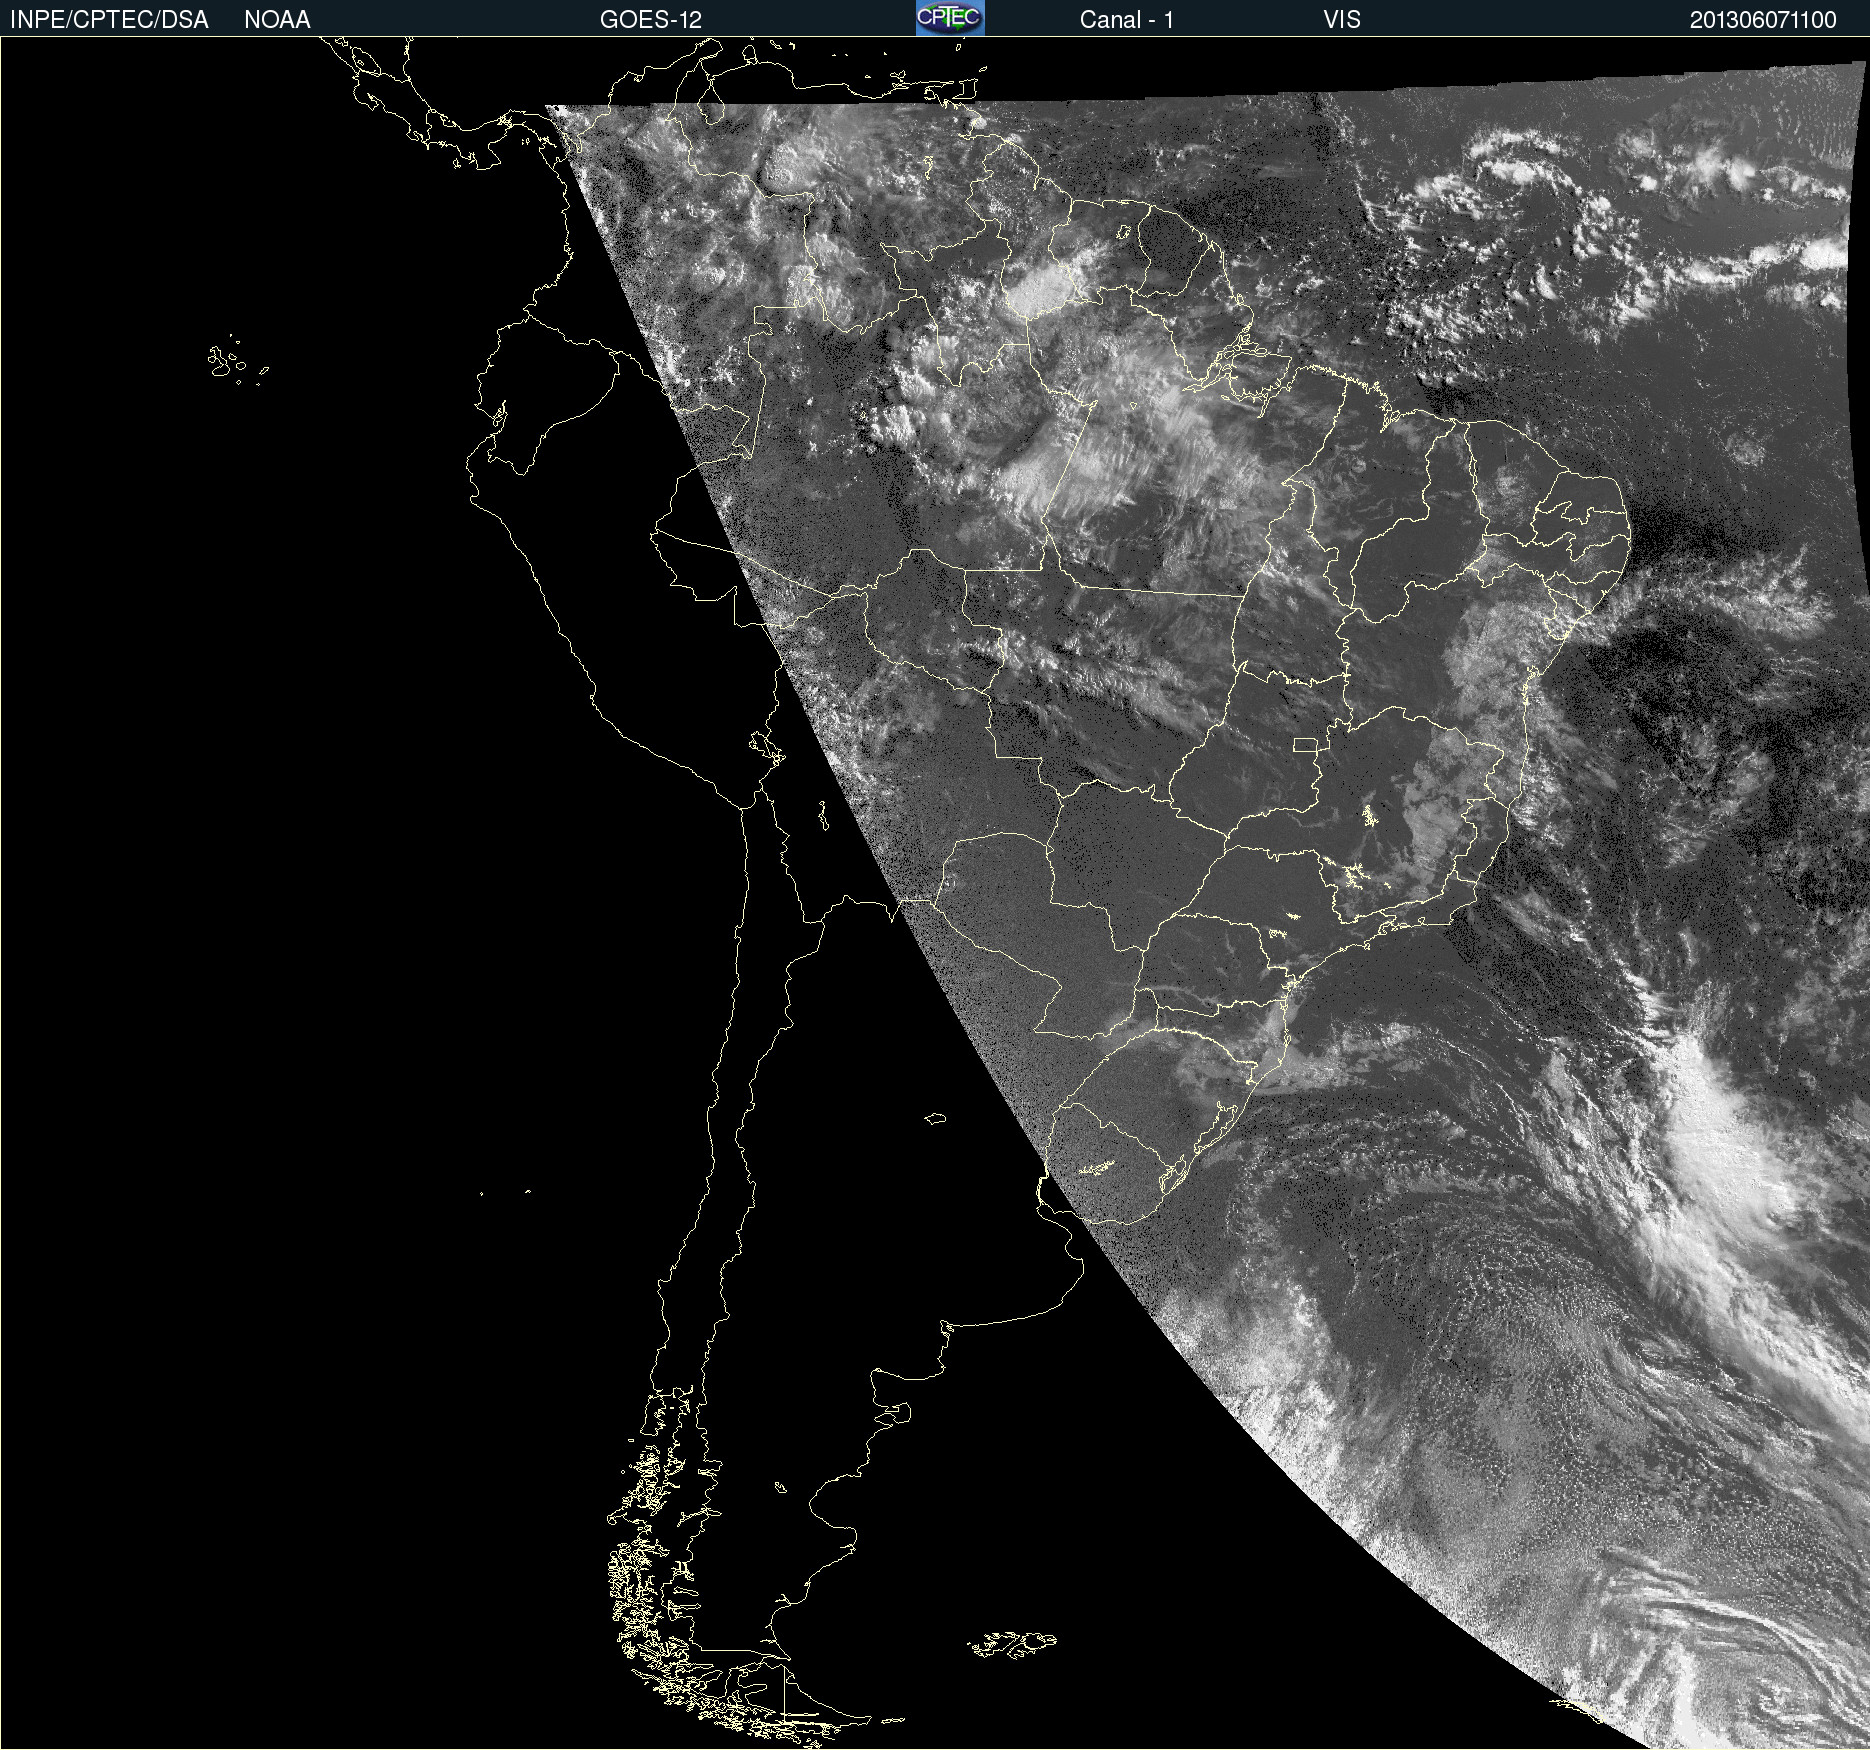Viewport: 1870px width, 1750px height.
Task: Click the Canal - 1 label
Action: click(1127, 20)
